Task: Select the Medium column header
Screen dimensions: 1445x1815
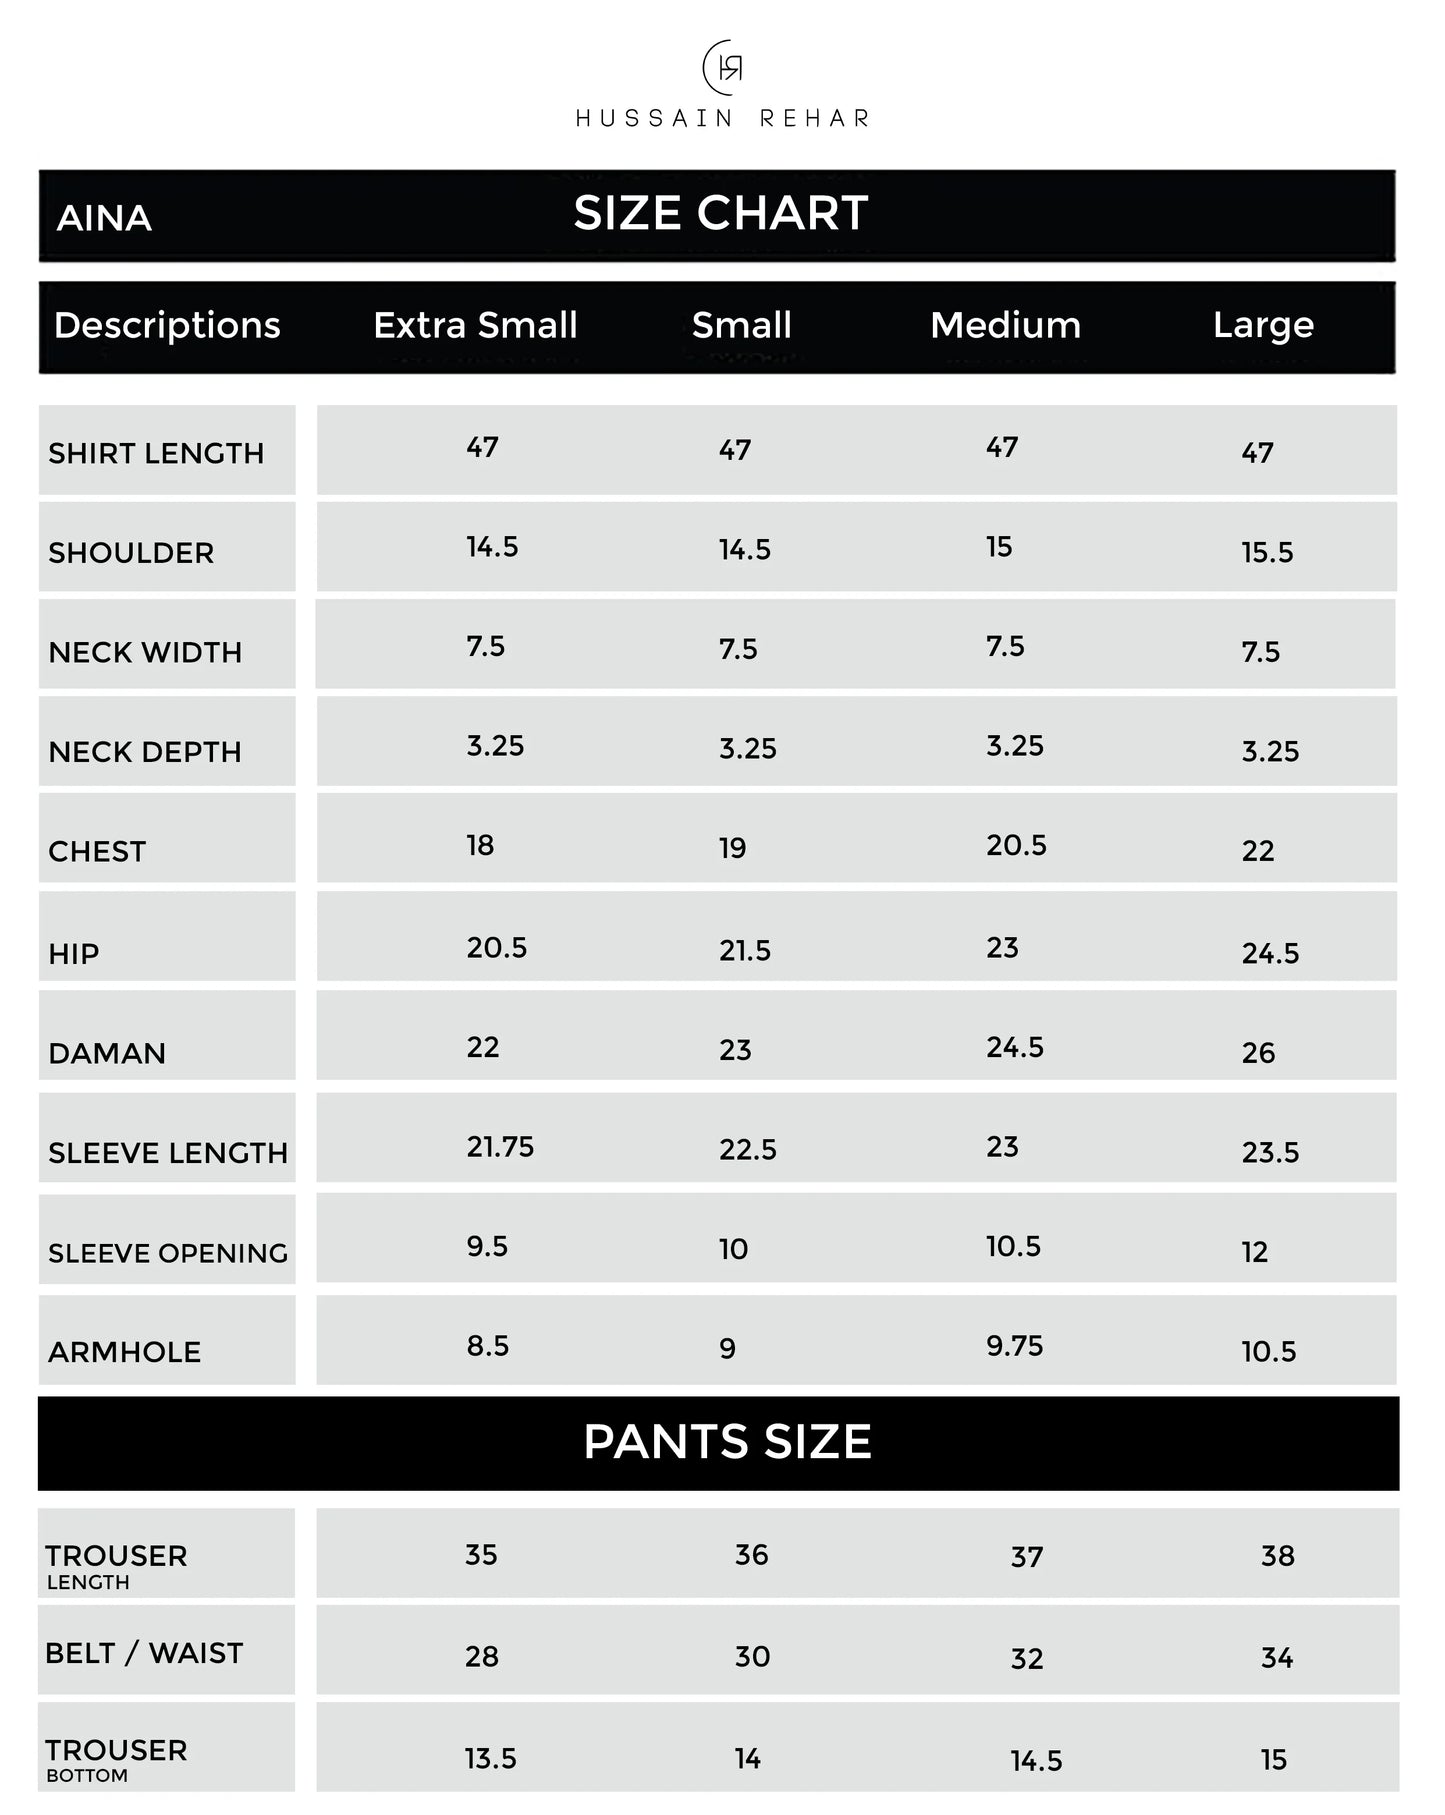Action: point(1005,325)
